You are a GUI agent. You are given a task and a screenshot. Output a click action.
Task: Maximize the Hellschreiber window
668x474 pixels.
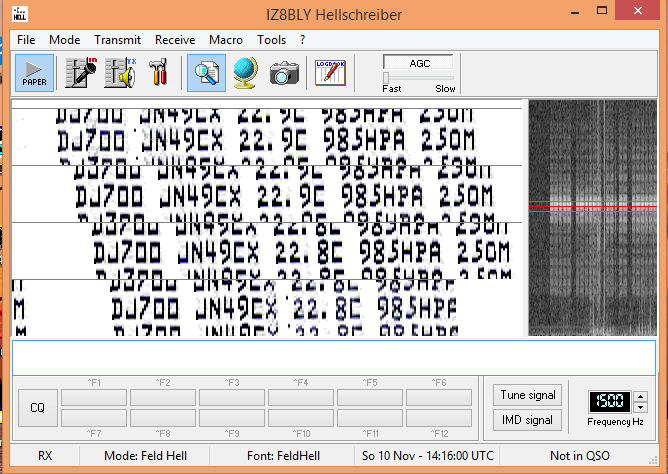click(x=602, y=11)
